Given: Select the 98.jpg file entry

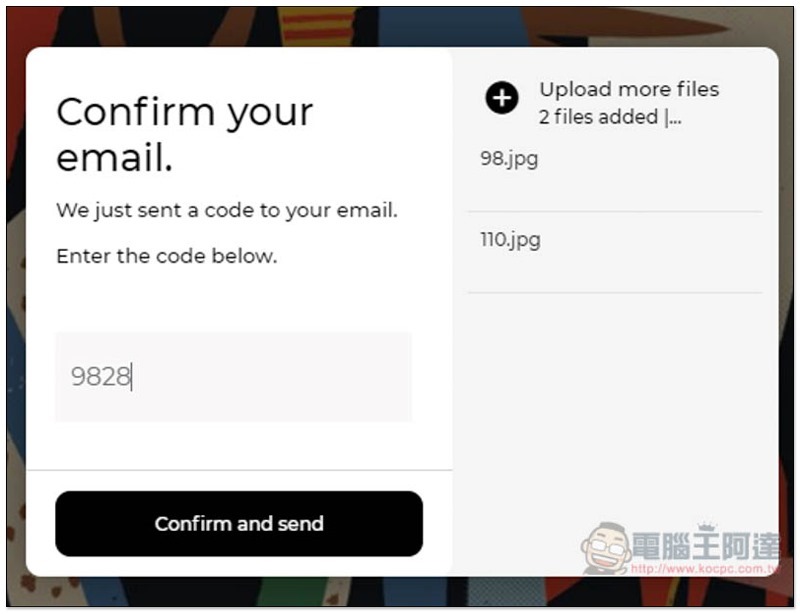Looking at the screenshot, I should pos(615,171).
